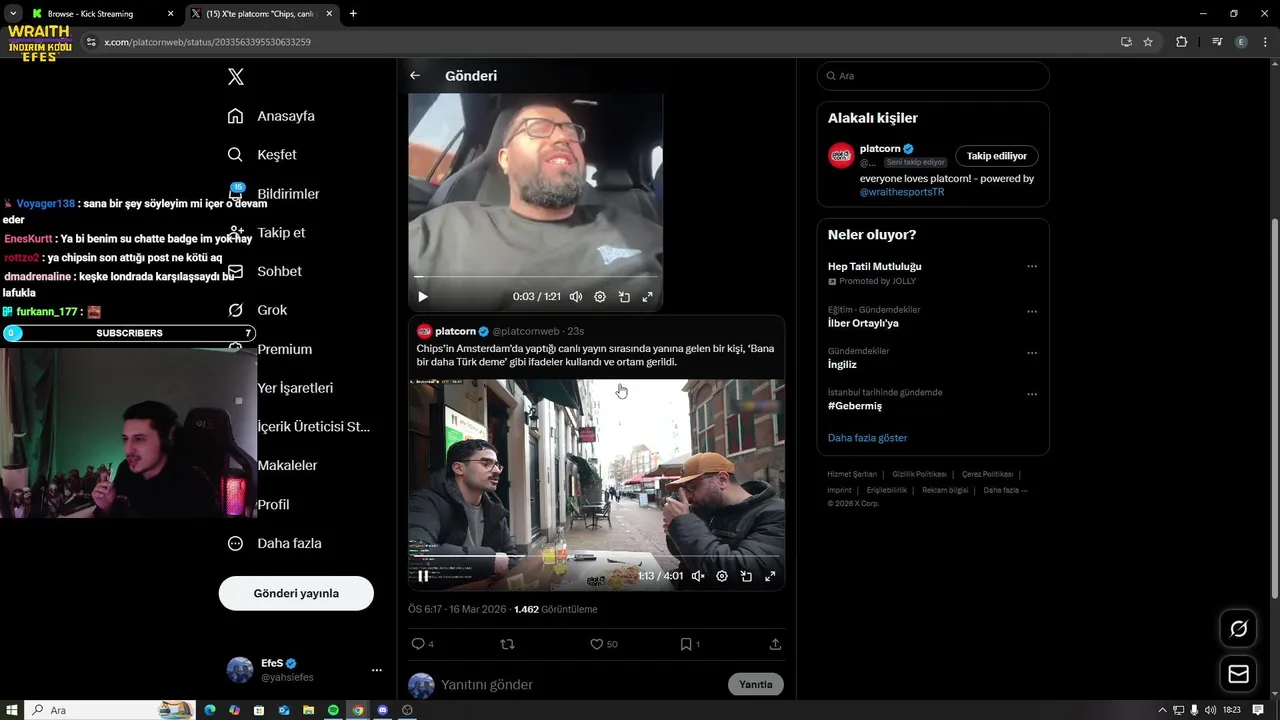Make the lower video fullscreen
The width and height of the screenshot is (1280, 720).
point(770,576)
